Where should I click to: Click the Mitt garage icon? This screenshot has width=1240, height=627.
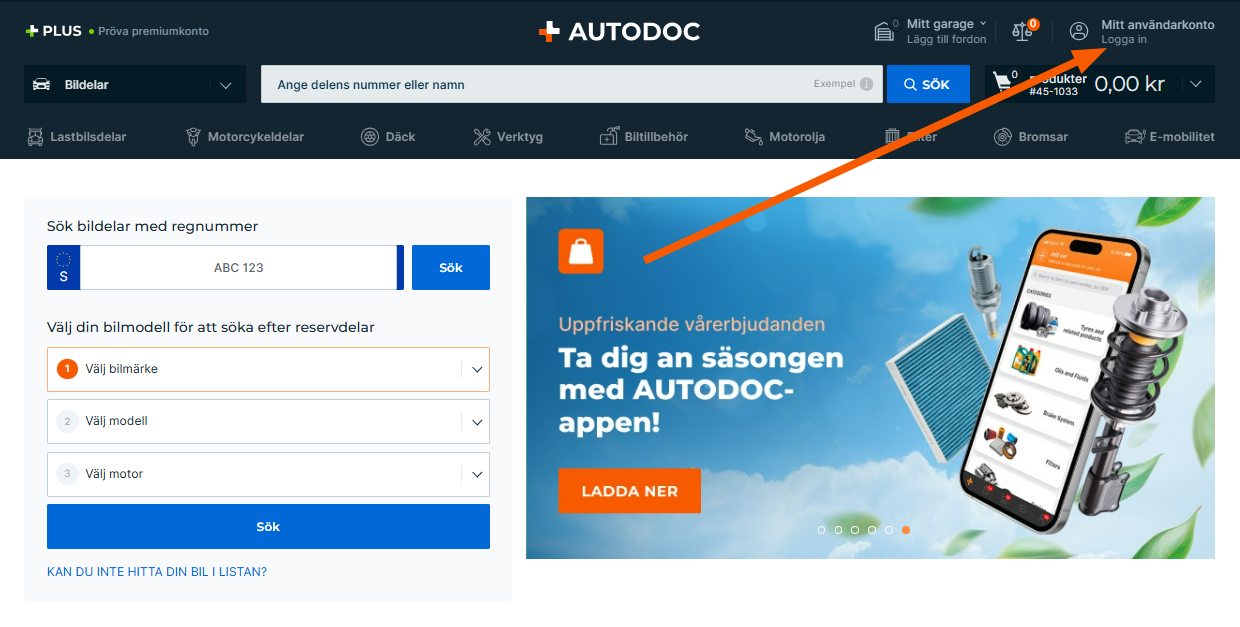(884, 31)
